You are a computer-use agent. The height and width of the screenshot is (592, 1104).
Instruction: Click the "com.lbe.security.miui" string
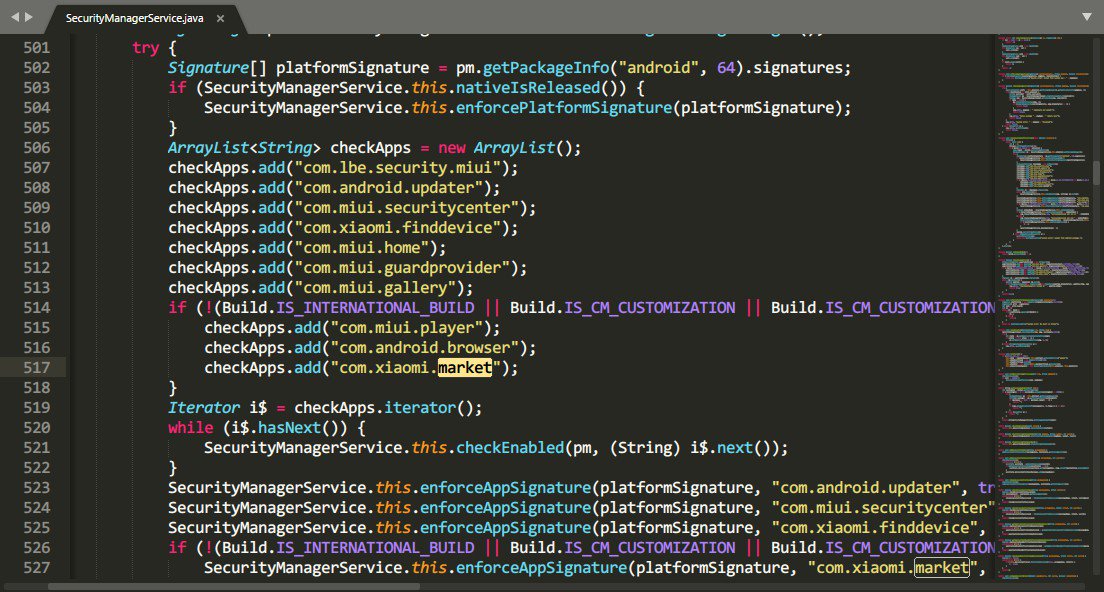(x=397, y=168)
